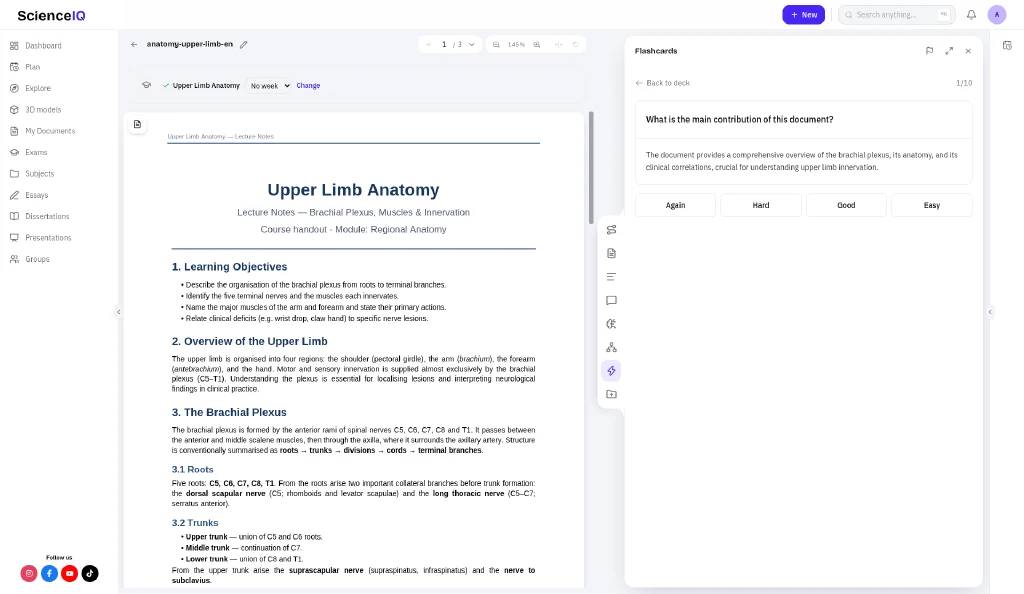
Task: Rate the flashcard Hard
Action: tap(761, 205)
